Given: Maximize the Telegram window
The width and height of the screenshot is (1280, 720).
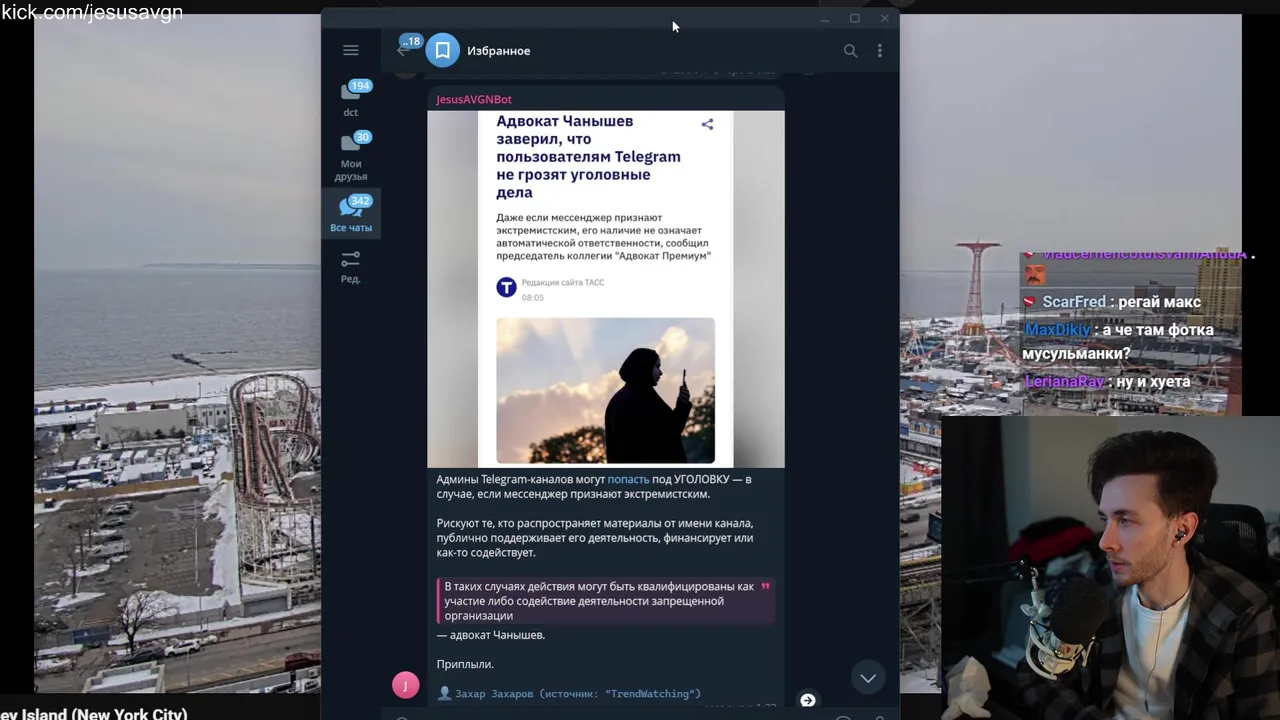Looking at the screenshot, I should pyautogui.click(x=854, y=19).
